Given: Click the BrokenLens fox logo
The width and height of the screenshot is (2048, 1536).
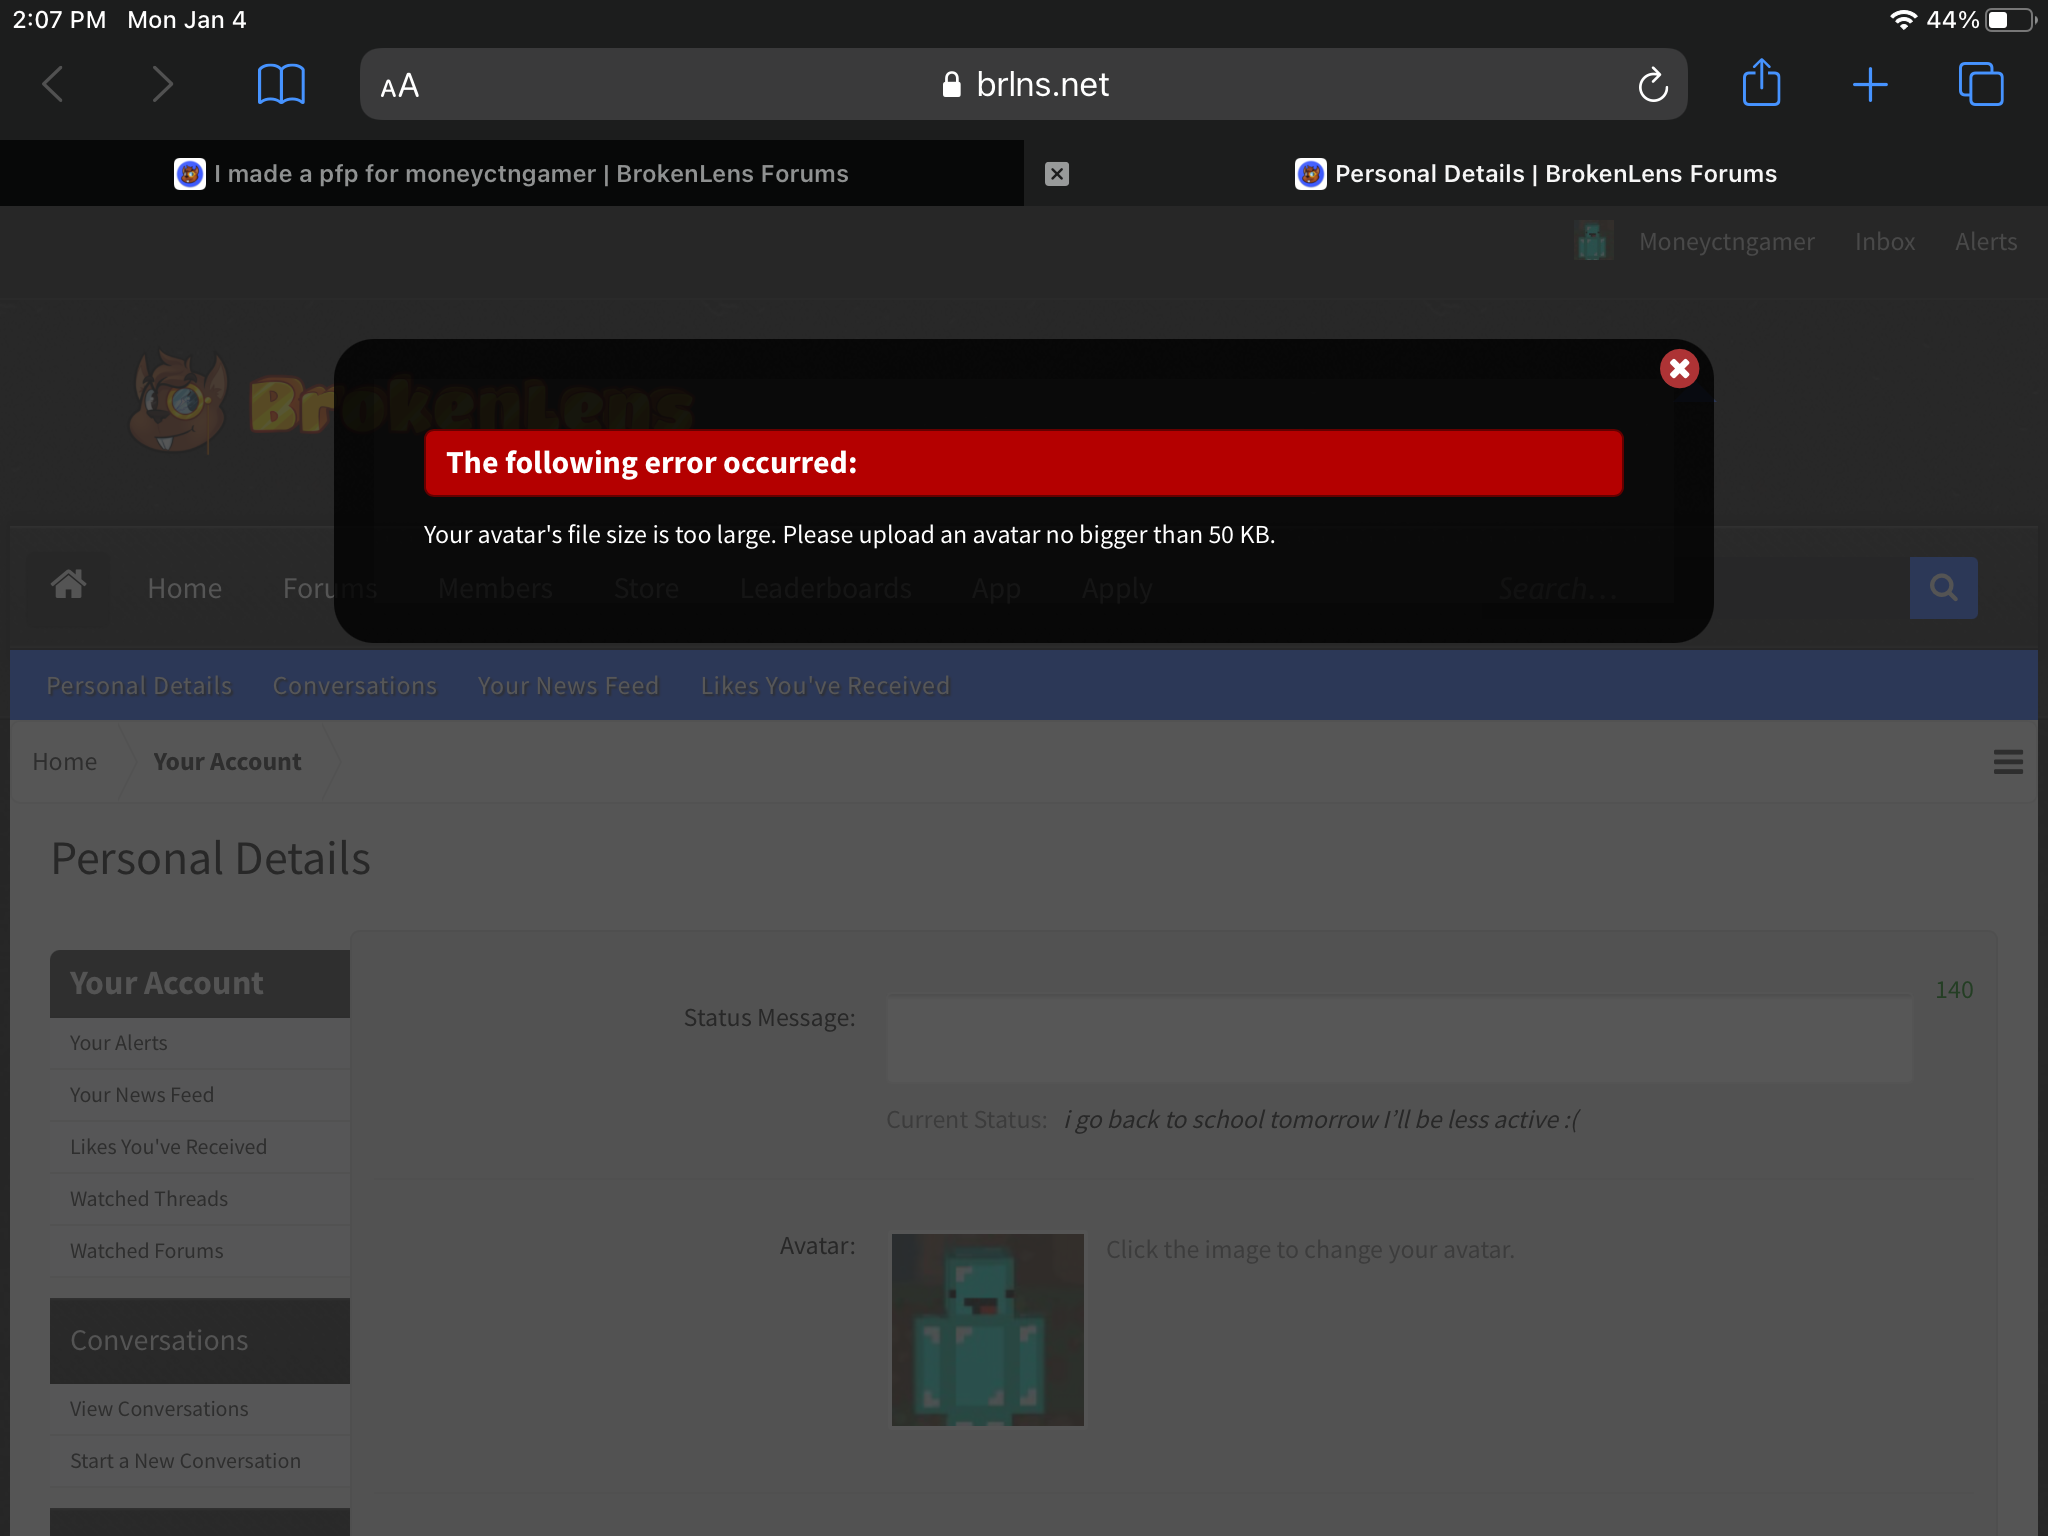Looking at the screenshot, I should pyautogui.click(x=180, y=401).
